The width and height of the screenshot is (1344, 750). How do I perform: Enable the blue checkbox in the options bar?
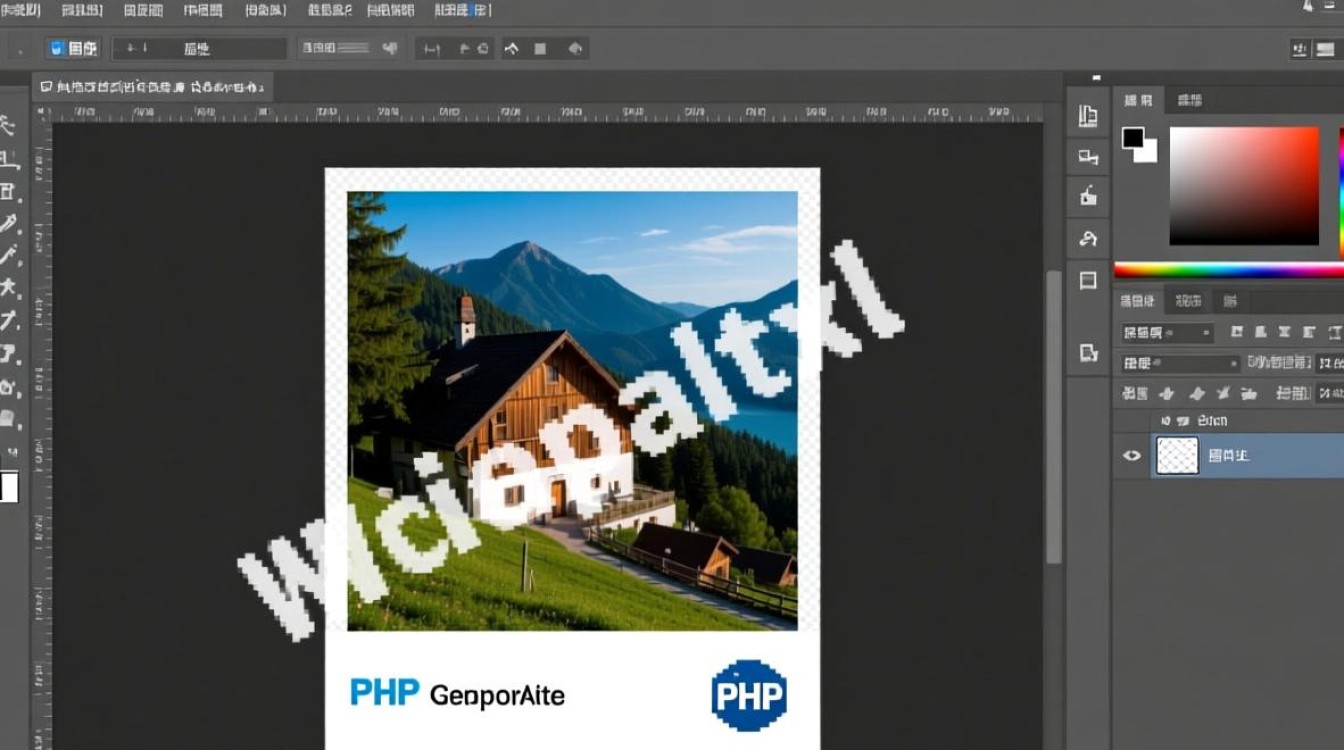click(59, 47)
